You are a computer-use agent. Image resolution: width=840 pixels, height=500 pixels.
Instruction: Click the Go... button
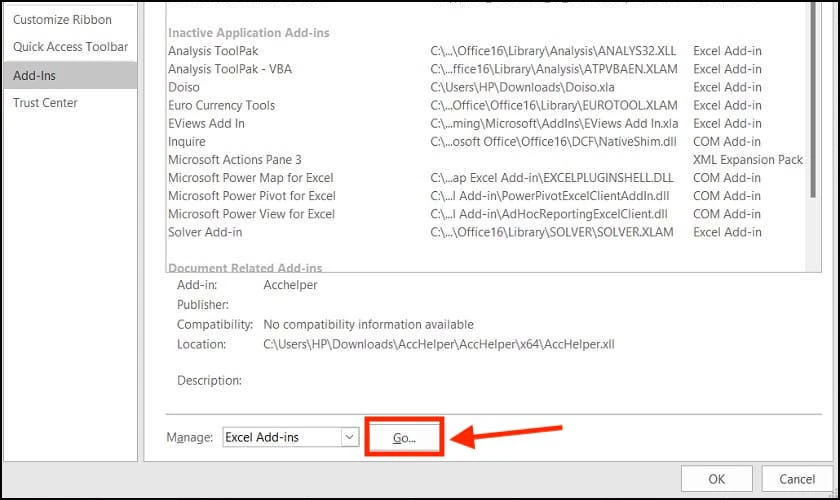click(x=404, y=437)
